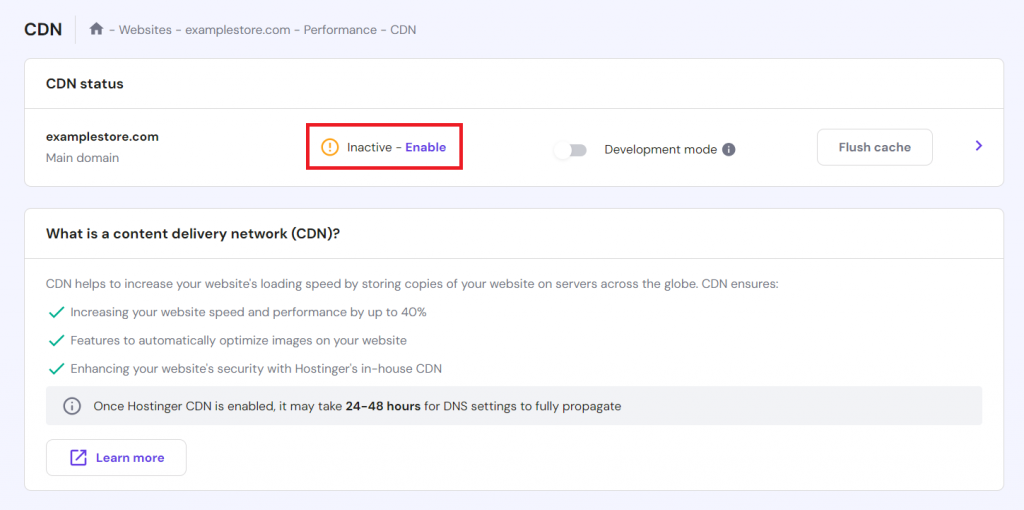
Task: Click the checkmark beside website speed increase
Action: pyautogui.click(x=56, y=312)
